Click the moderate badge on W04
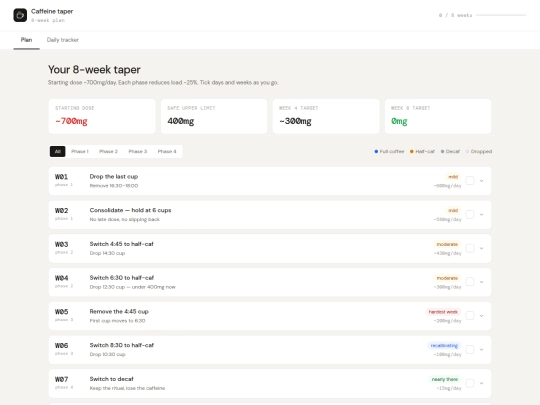This screenshot has width=540, height=405. 447,278
